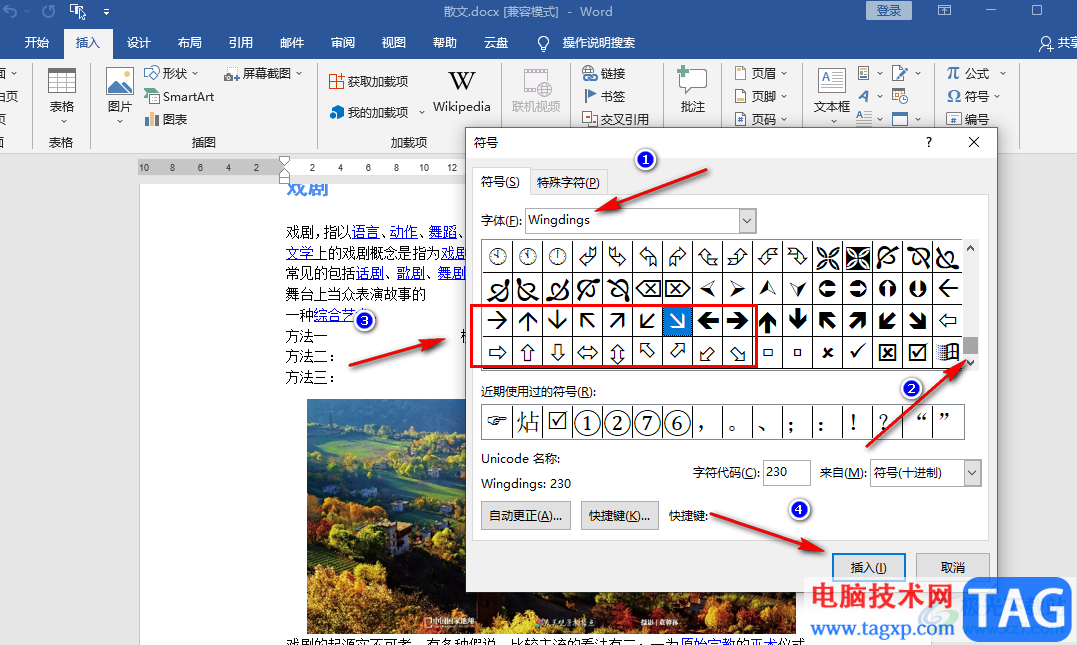Click the 快捷键(K) button

pyautogui.click(x=620, y=516)
